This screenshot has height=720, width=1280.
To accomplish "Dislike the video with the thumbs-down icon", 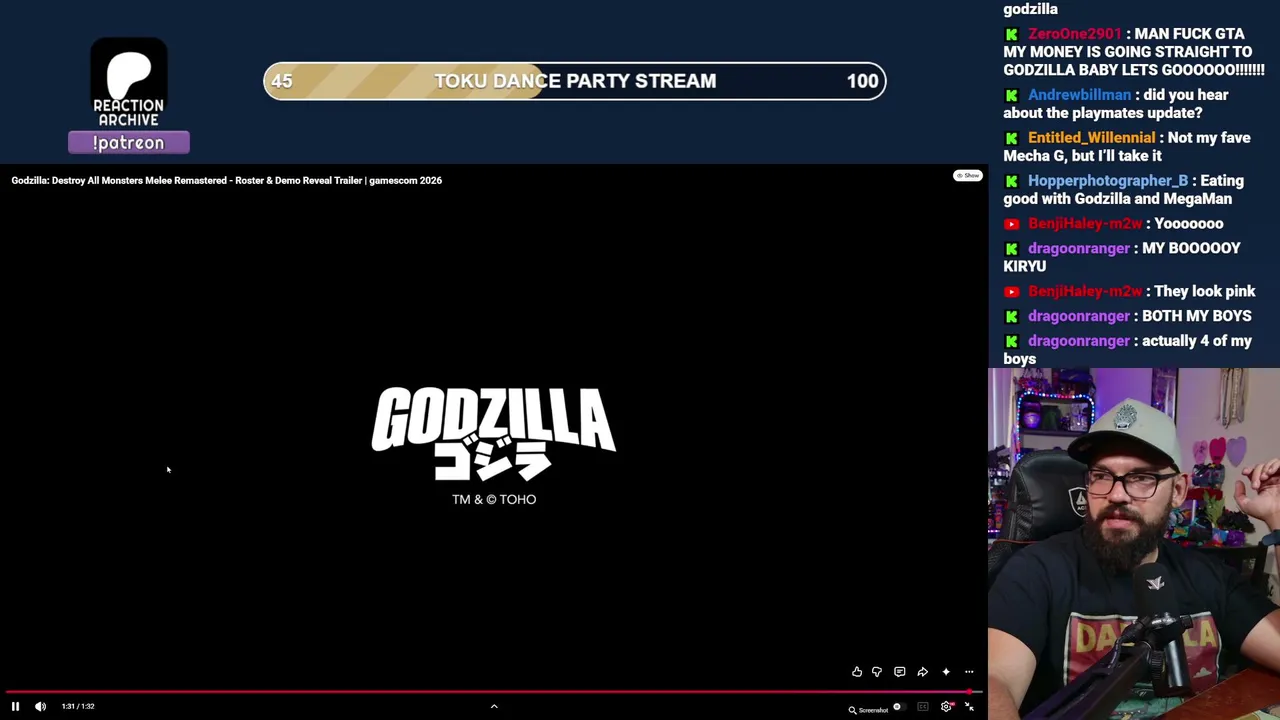I will click(x=877, y=672).
